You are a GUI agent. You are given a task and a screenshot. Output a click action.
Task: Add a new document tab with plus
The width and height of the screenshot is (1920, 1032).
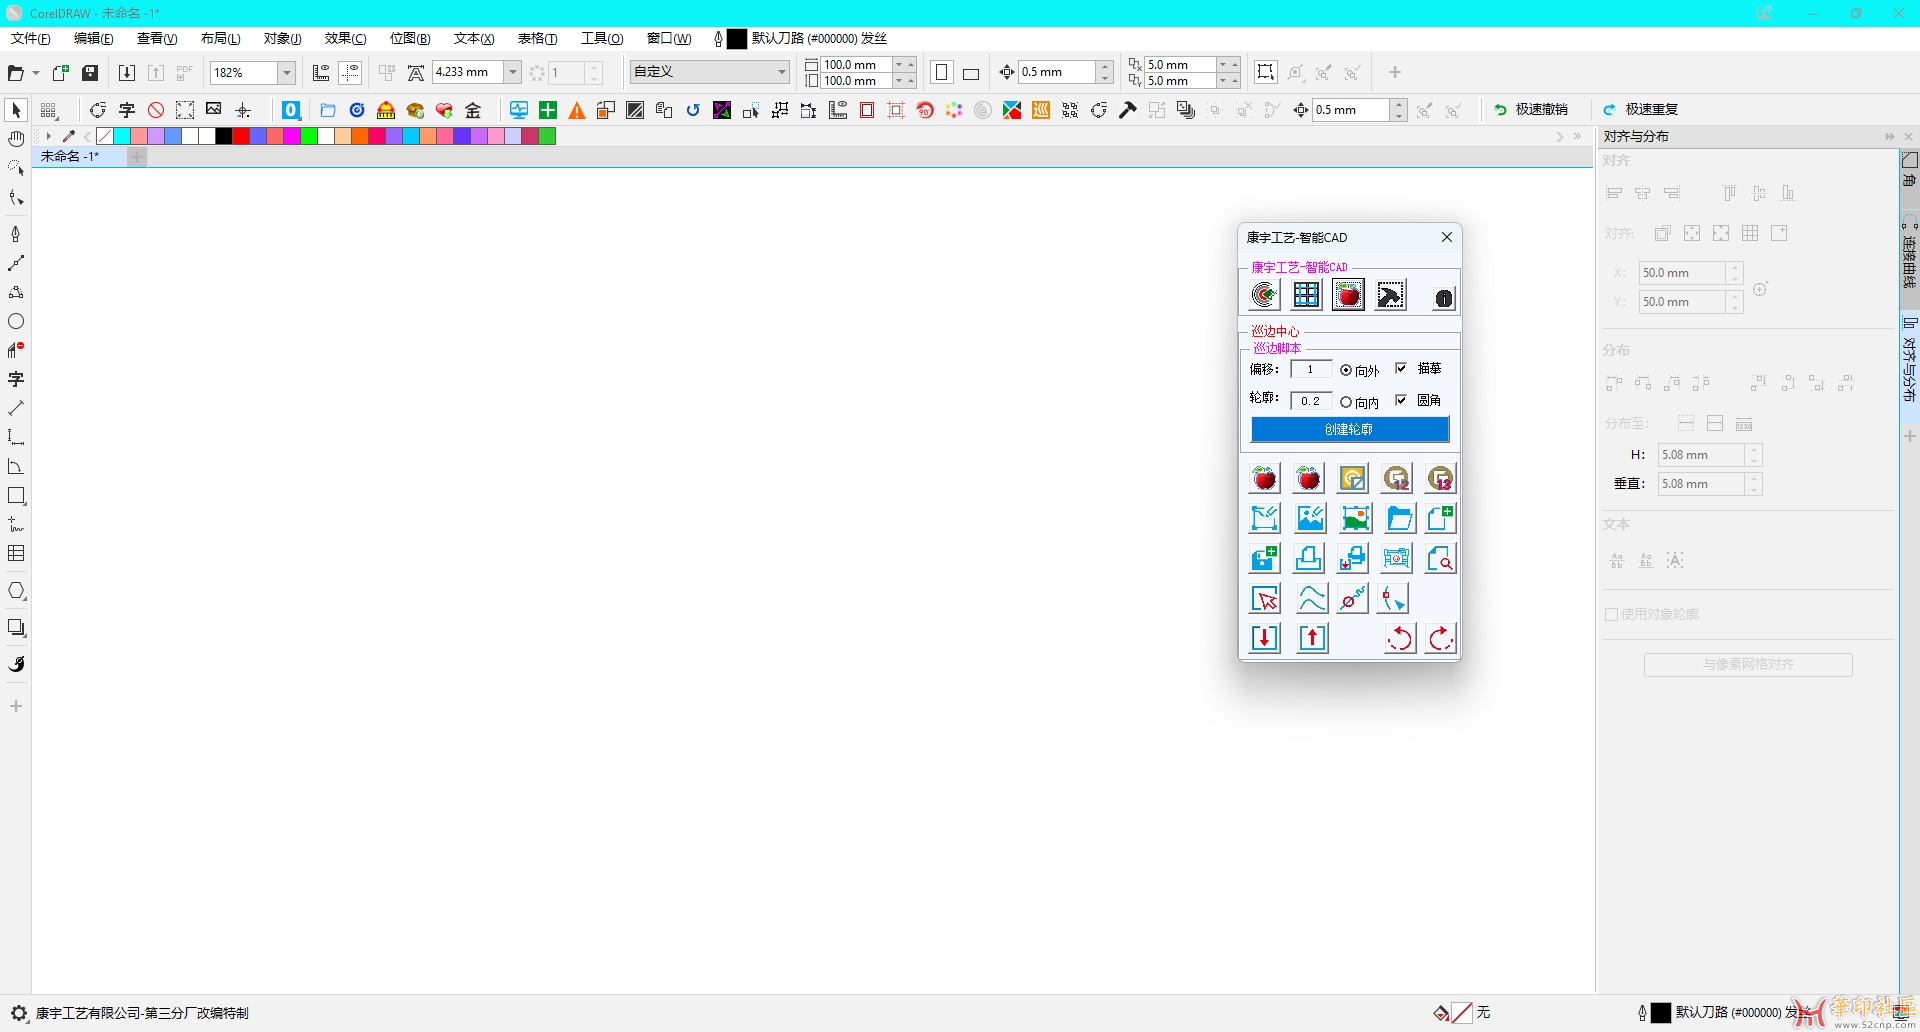(x=137, y=156)
